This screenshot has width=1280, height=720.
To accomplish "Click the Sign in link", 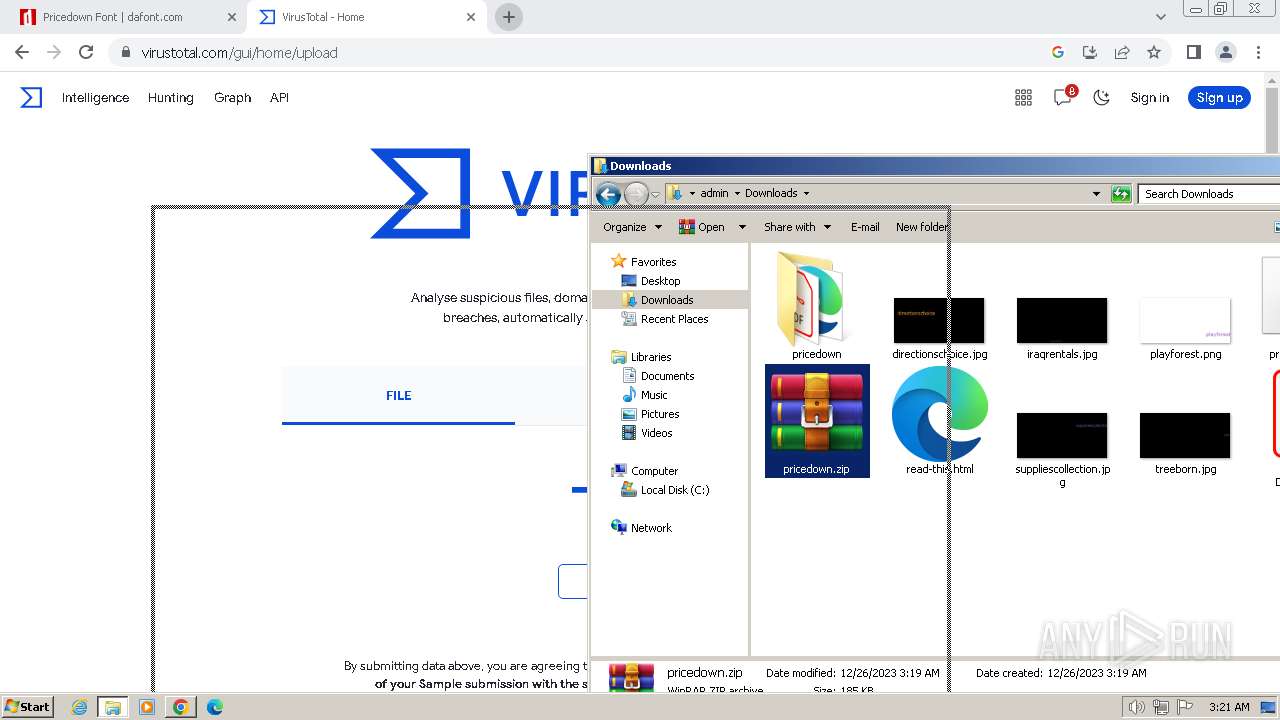I will coord(1149,97).
